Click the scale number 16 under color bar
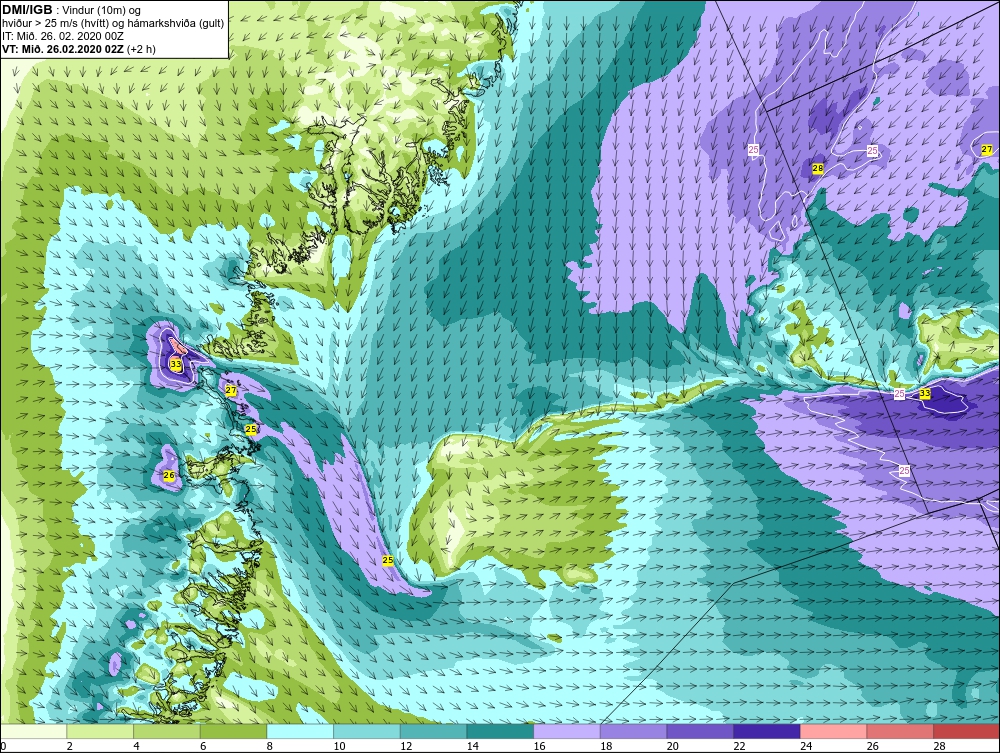This screenshot has height=753, width=1000. (539, 746)
